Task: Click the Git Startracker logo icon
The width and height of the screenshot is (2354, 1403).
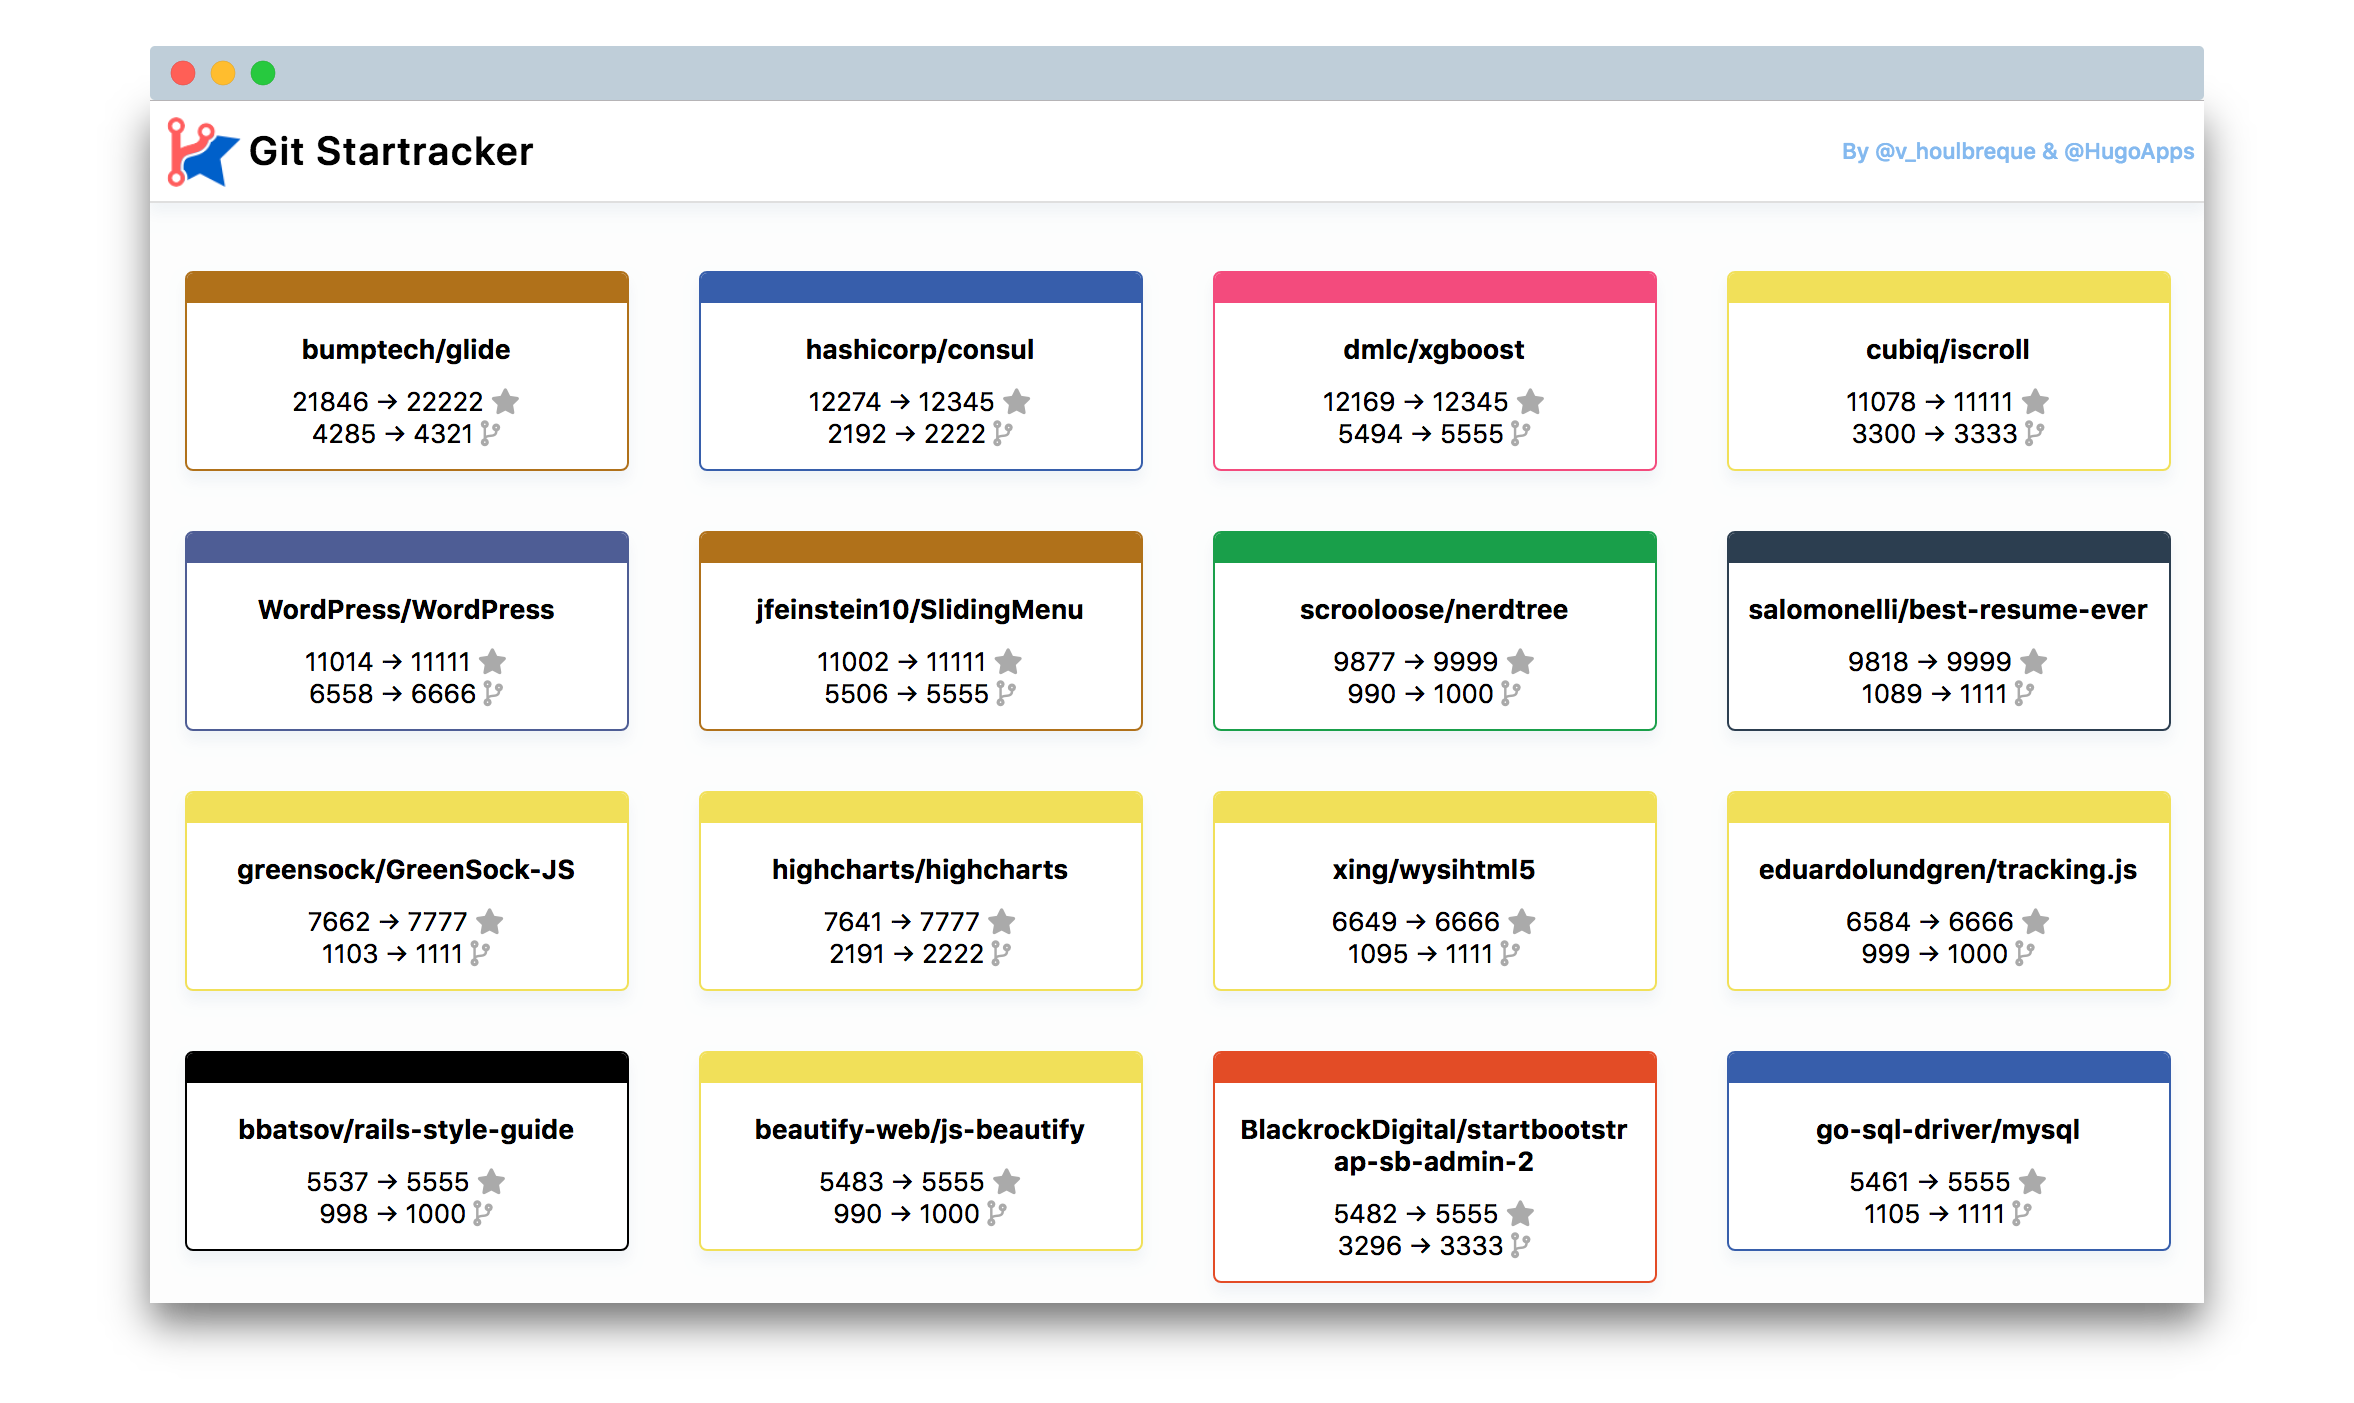Action: tap(198, 150)
